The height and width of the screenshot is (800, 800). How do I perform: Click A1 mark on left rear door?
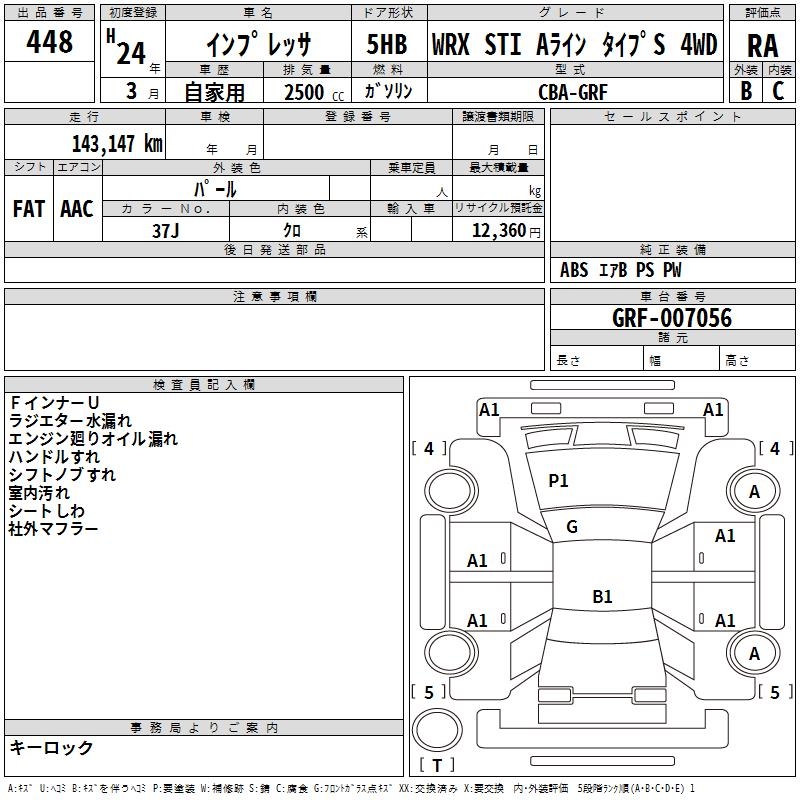(477, 621)
